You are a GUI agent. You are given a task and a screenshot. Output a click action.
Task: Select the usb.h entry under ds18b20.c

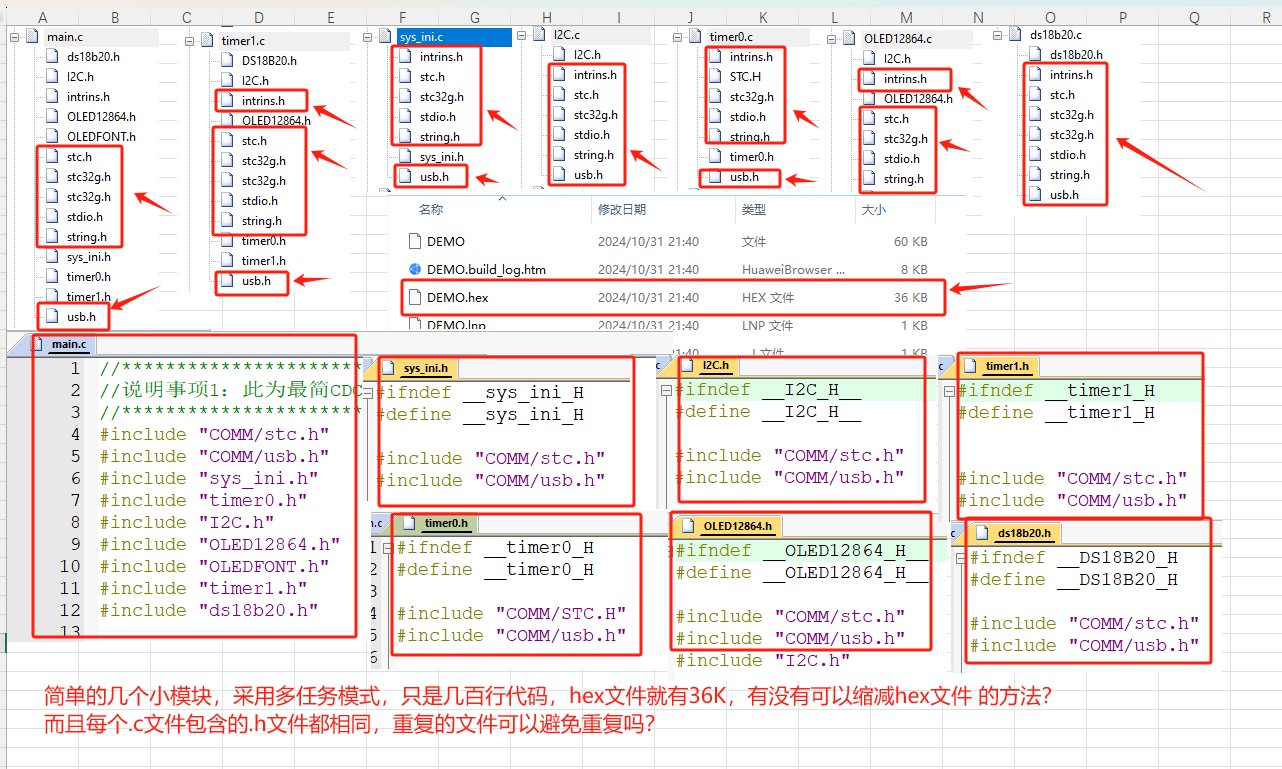click(x=1064, y=195)
